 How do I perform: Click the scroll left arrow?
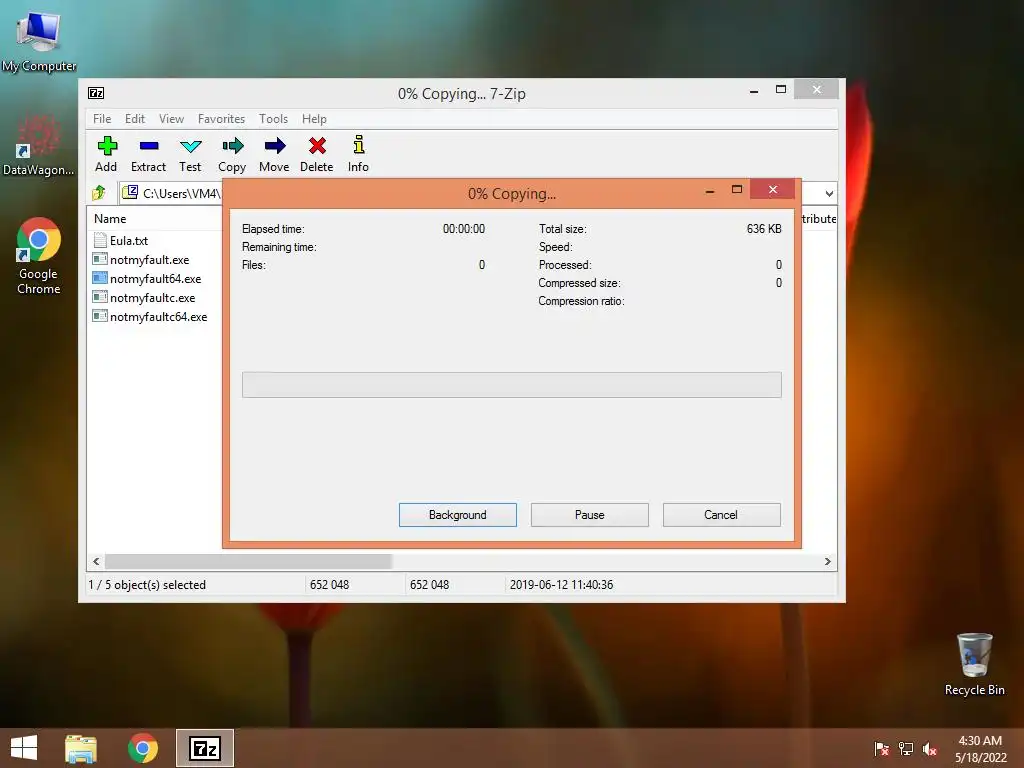click(96, 561)
